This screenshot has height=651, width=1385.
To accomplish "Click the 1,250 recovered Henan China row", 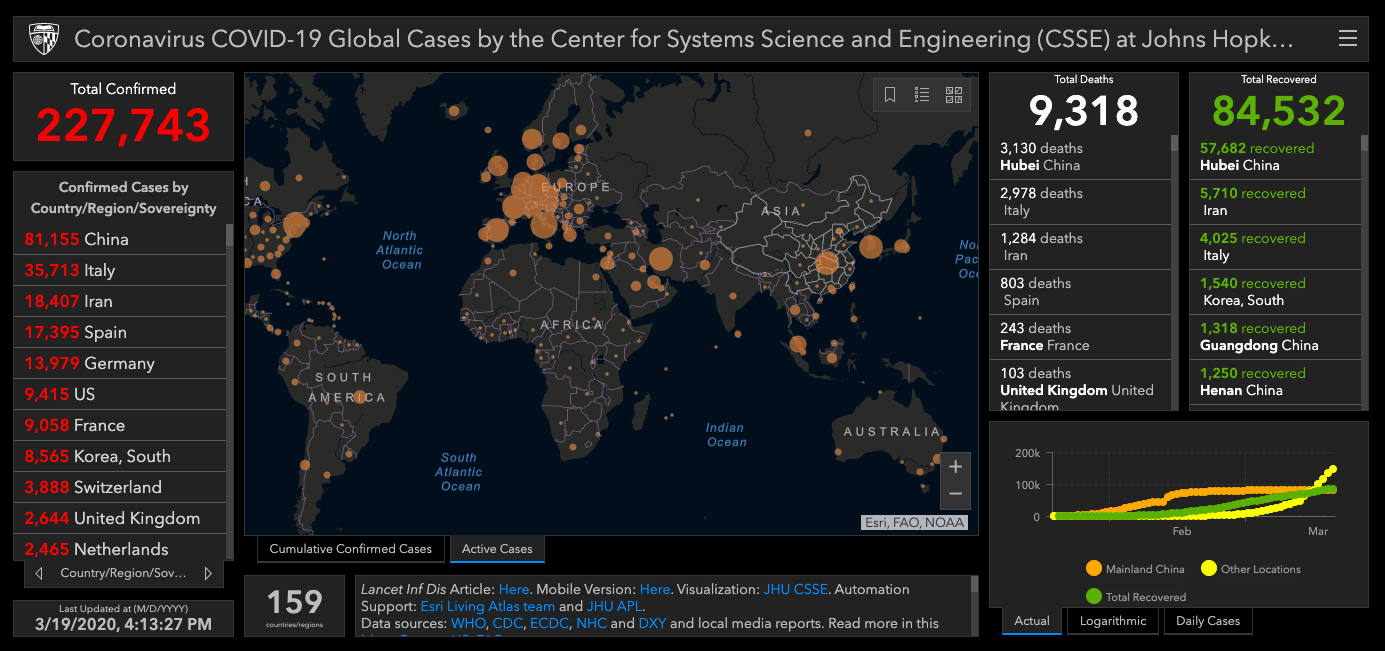I will 1275,382.
